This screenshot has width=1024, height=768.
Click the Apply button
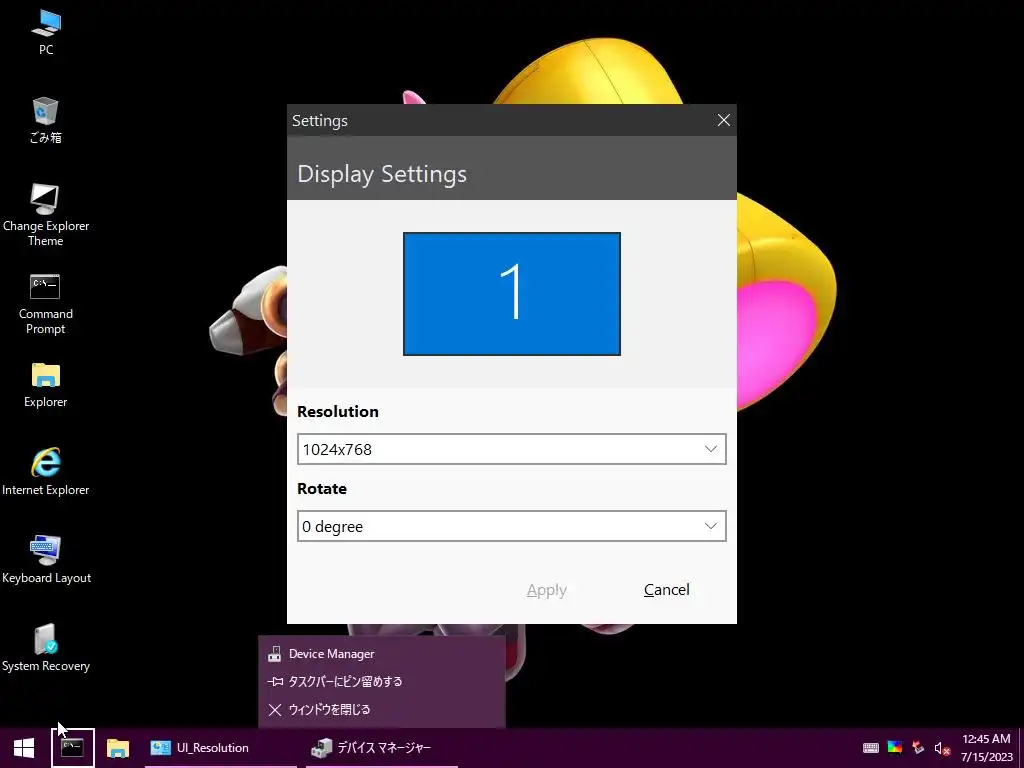click(547, 590)
